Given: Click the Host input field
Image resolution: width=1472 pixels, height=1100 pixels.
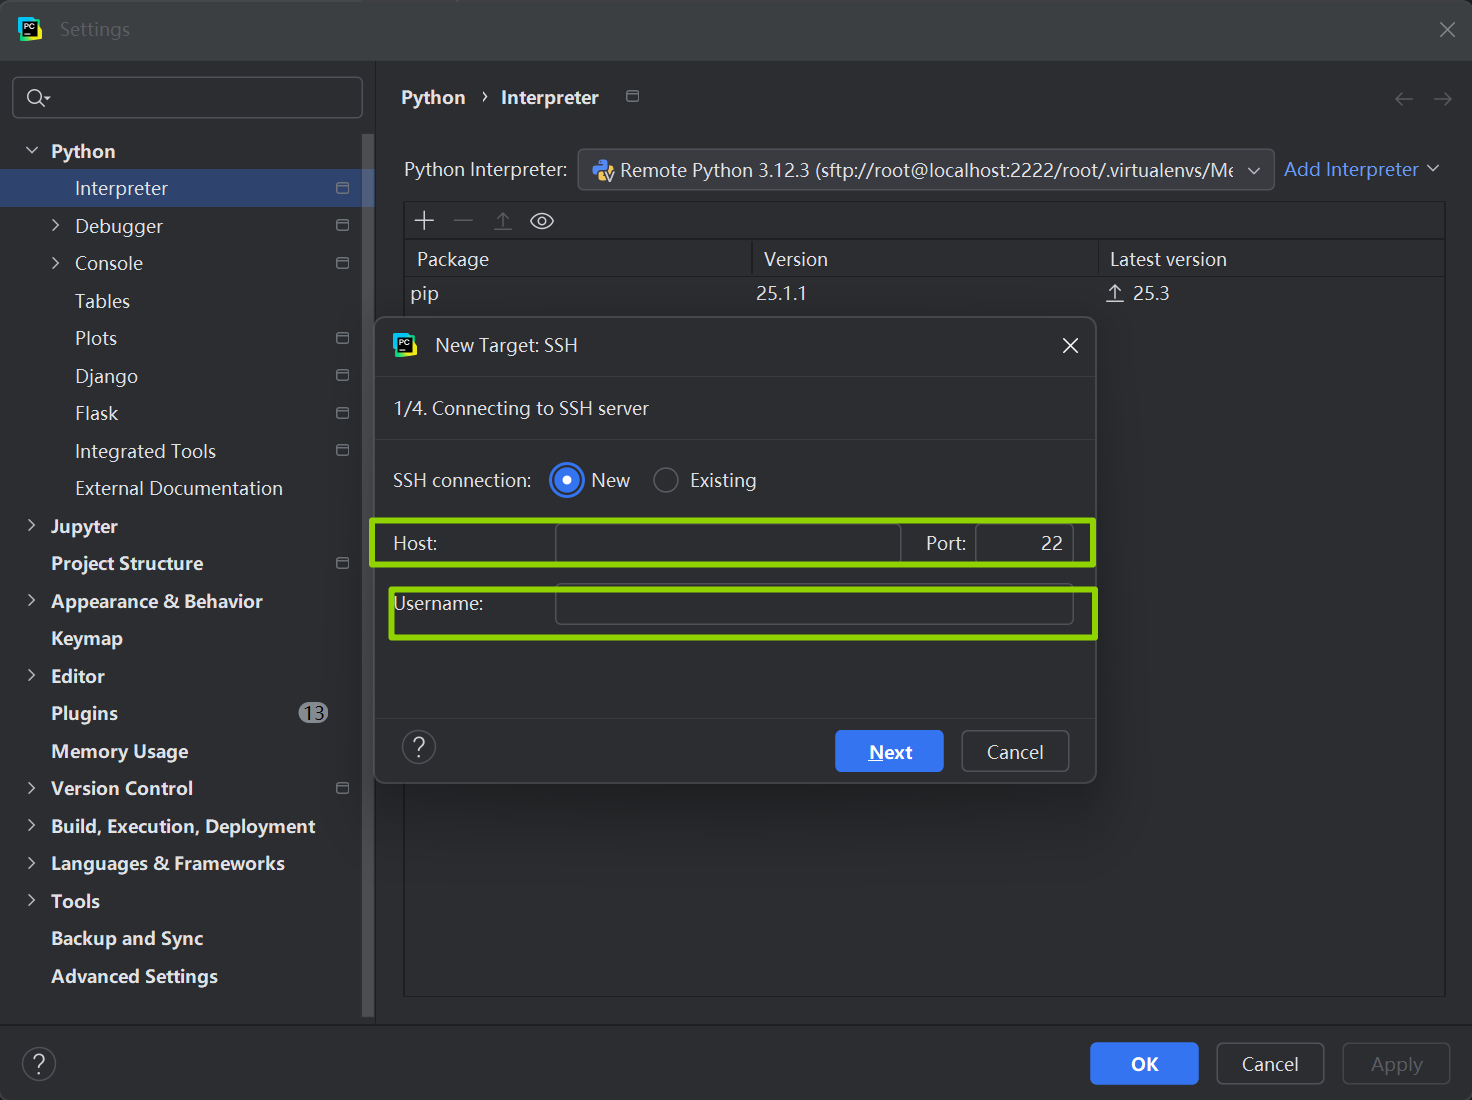Looking at the screenshot, I should [x=728, y=543].
